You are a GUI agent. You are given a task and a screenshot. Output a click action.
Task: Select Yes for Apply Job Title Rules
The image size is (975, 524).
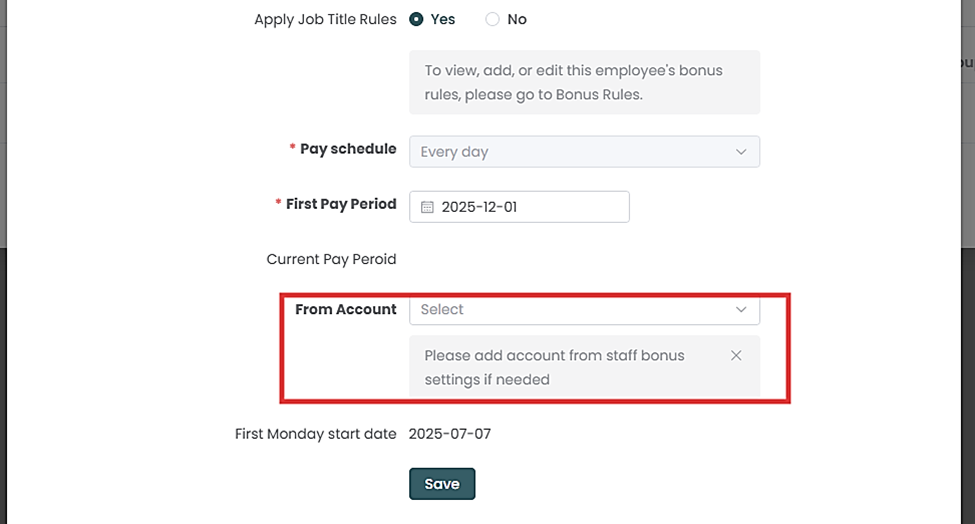tap(417, 19)
